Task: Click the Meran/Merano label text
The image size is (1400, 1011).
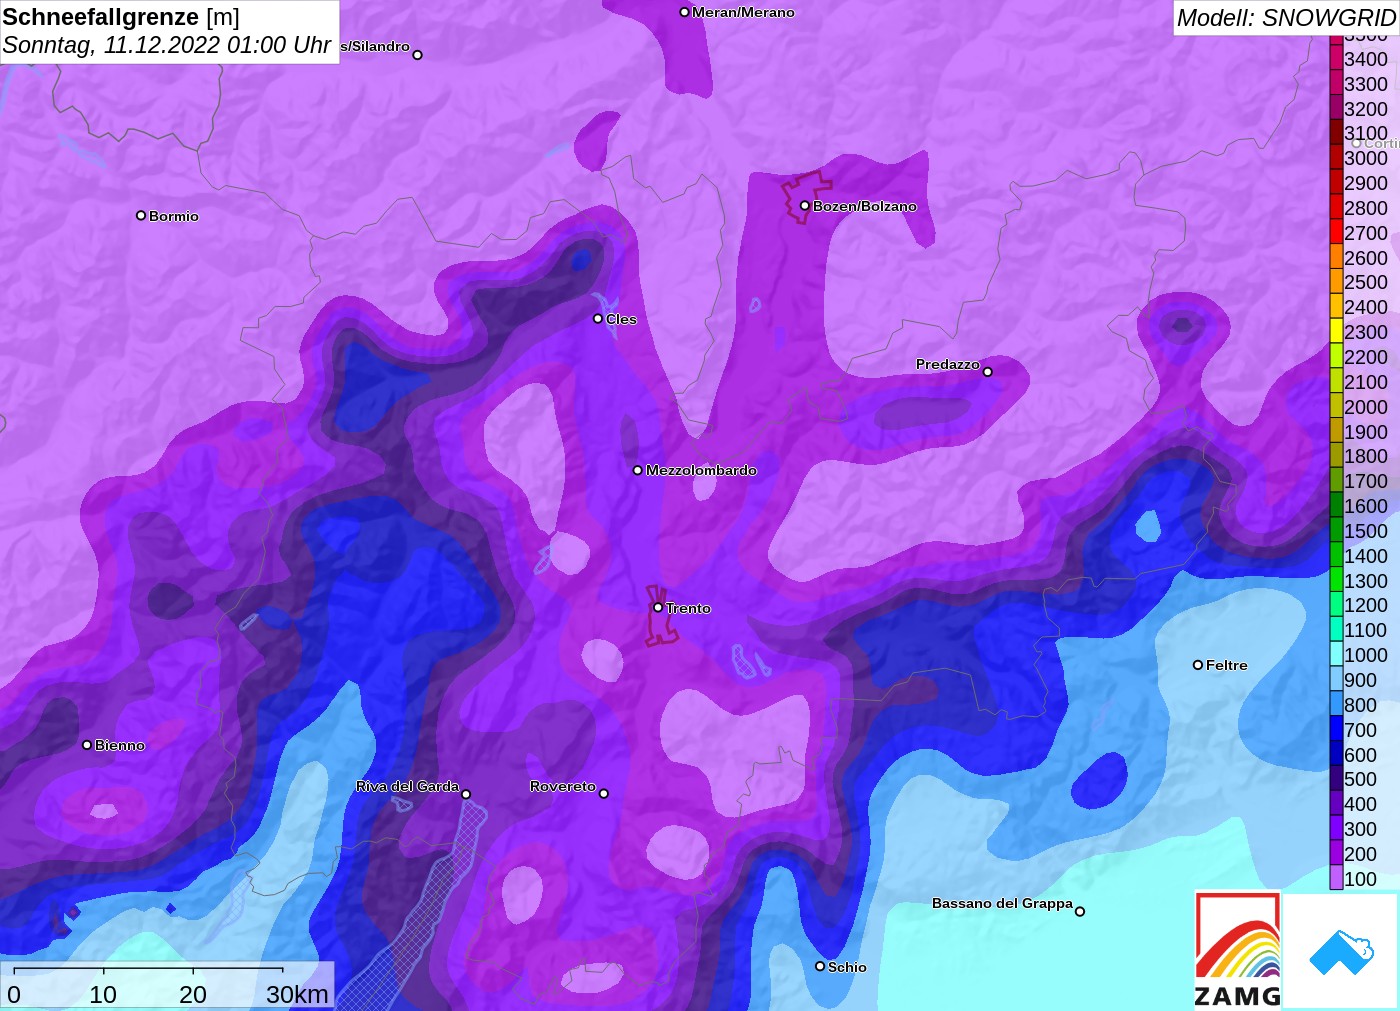Action: coord(743,12)
